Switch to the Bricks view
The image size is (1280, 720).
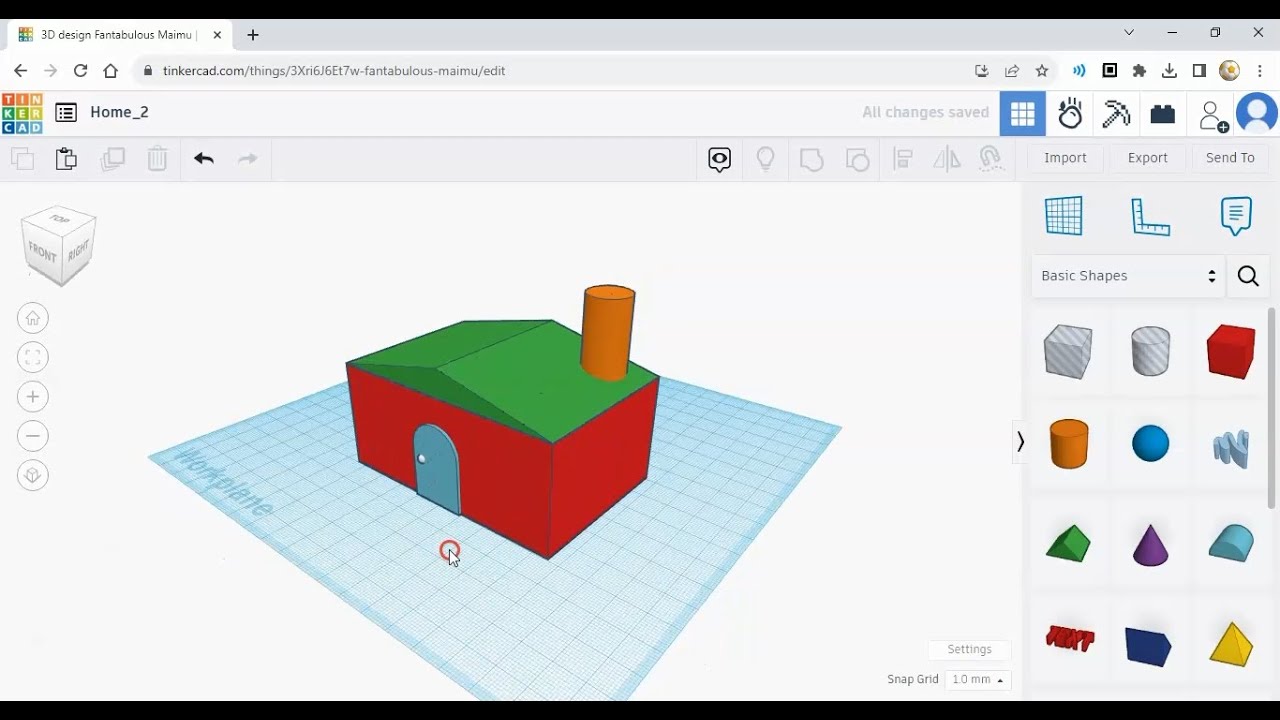(x=1162, y=114)
